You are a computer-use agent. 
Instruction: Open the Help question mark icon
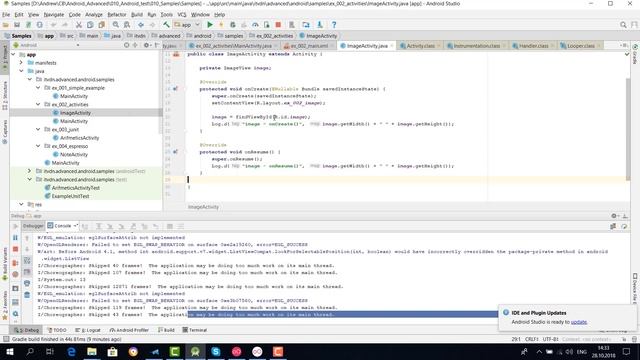334,25
